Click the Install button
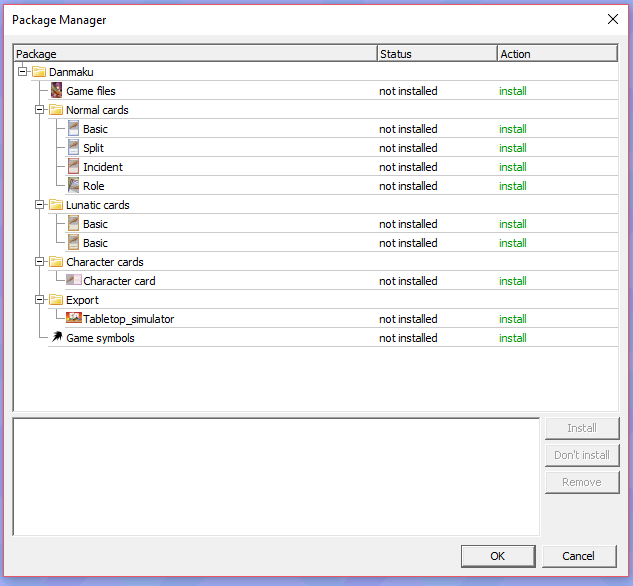Screen dimensions: 633x586 [x=582, y=428]
